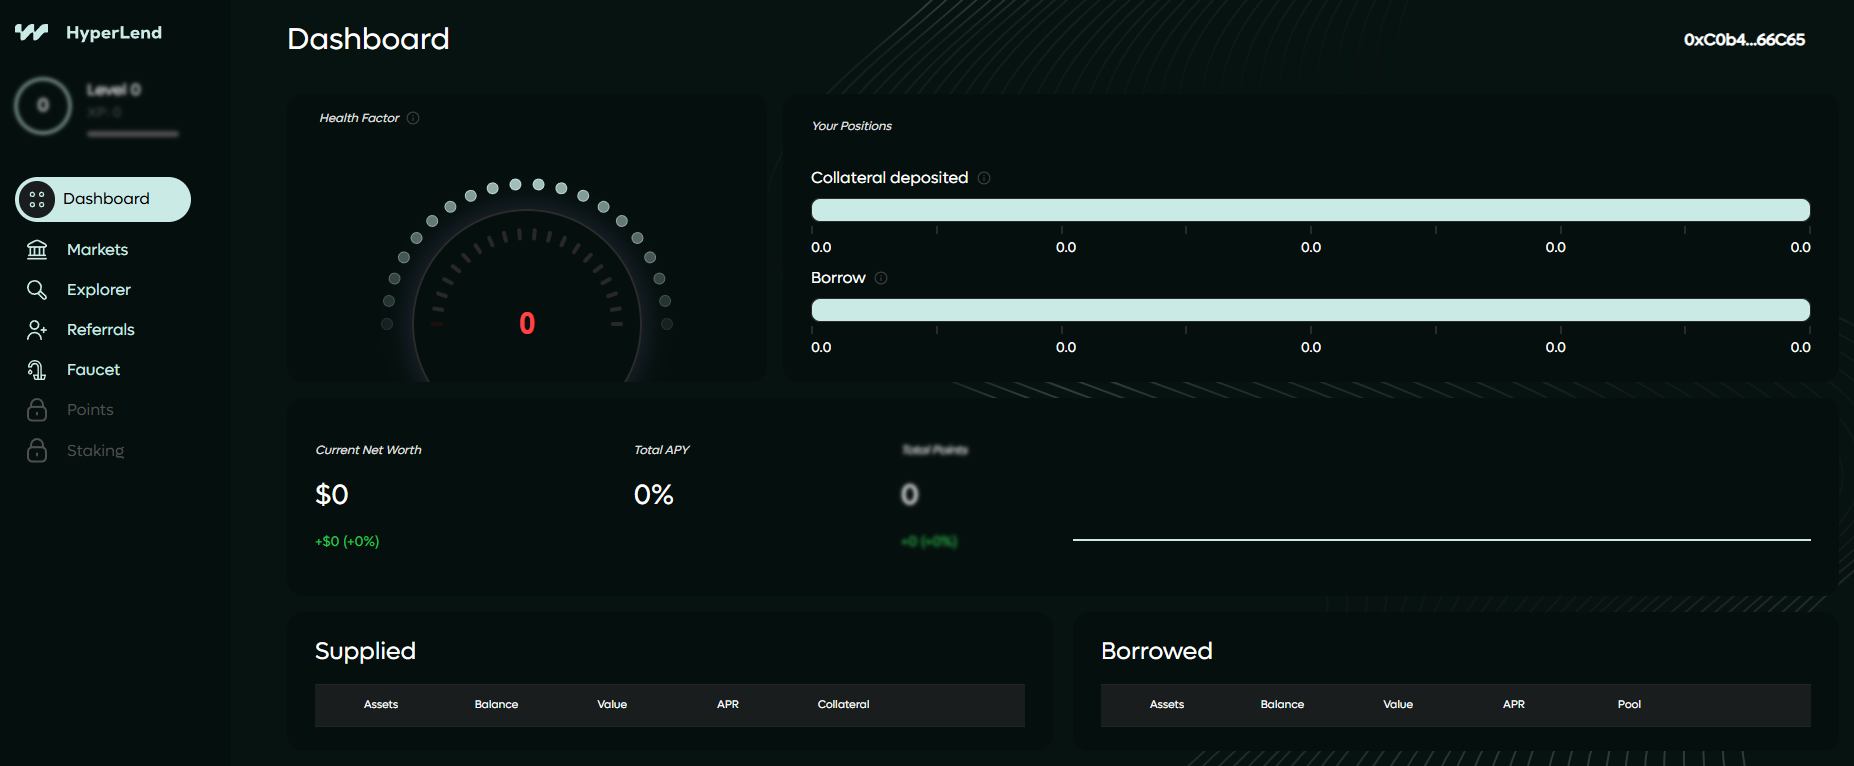This screenshot has width=1854, height=766.
Task: Click the Referrals person-plus icon
Action: coord(37,329)
